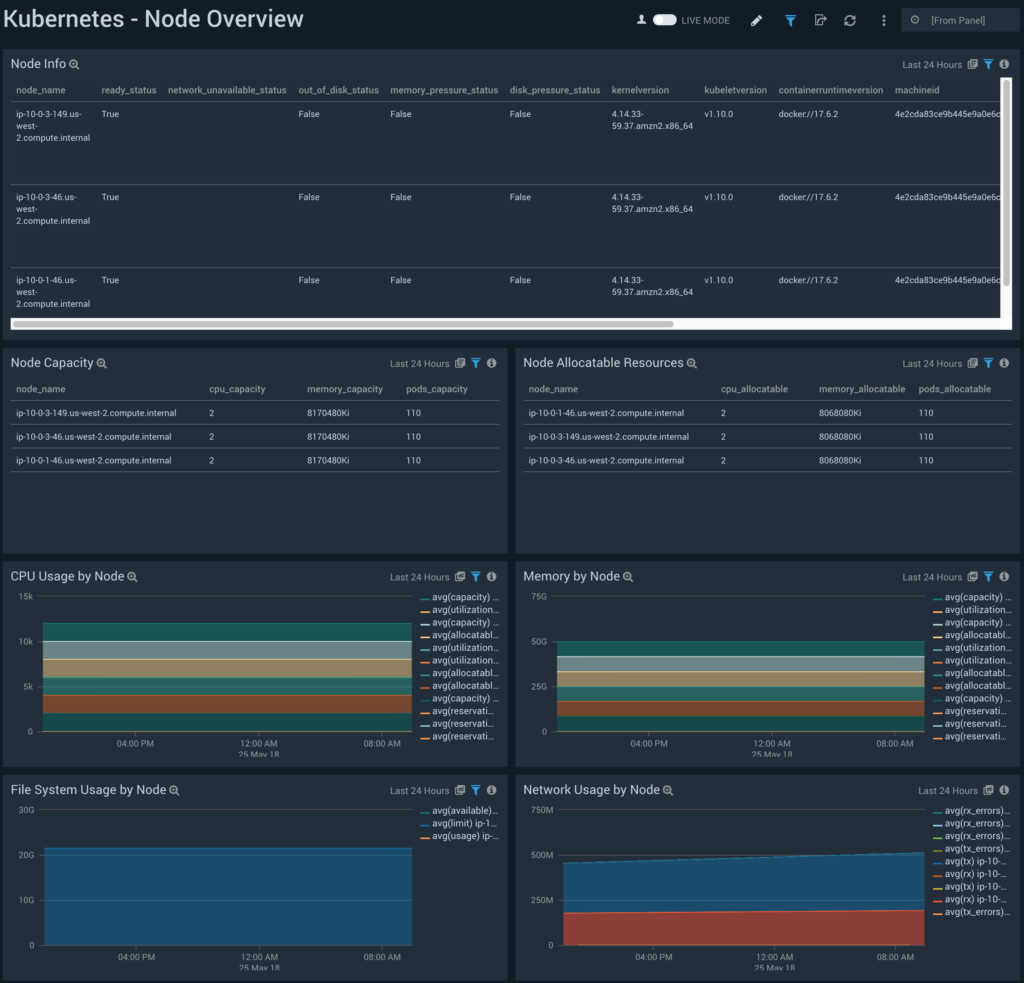Show Memory by Node info icon
This screenshot has height=983, width=1024.
tap(1004, 577)
